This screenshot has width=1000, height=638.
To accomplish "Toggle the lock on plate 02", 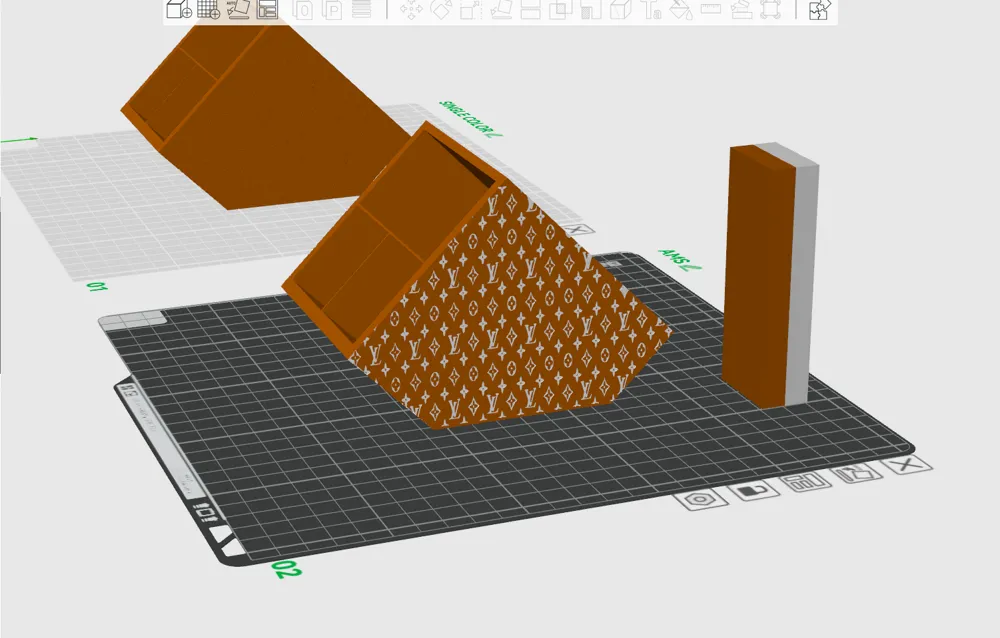I will (x=753, y=491).
